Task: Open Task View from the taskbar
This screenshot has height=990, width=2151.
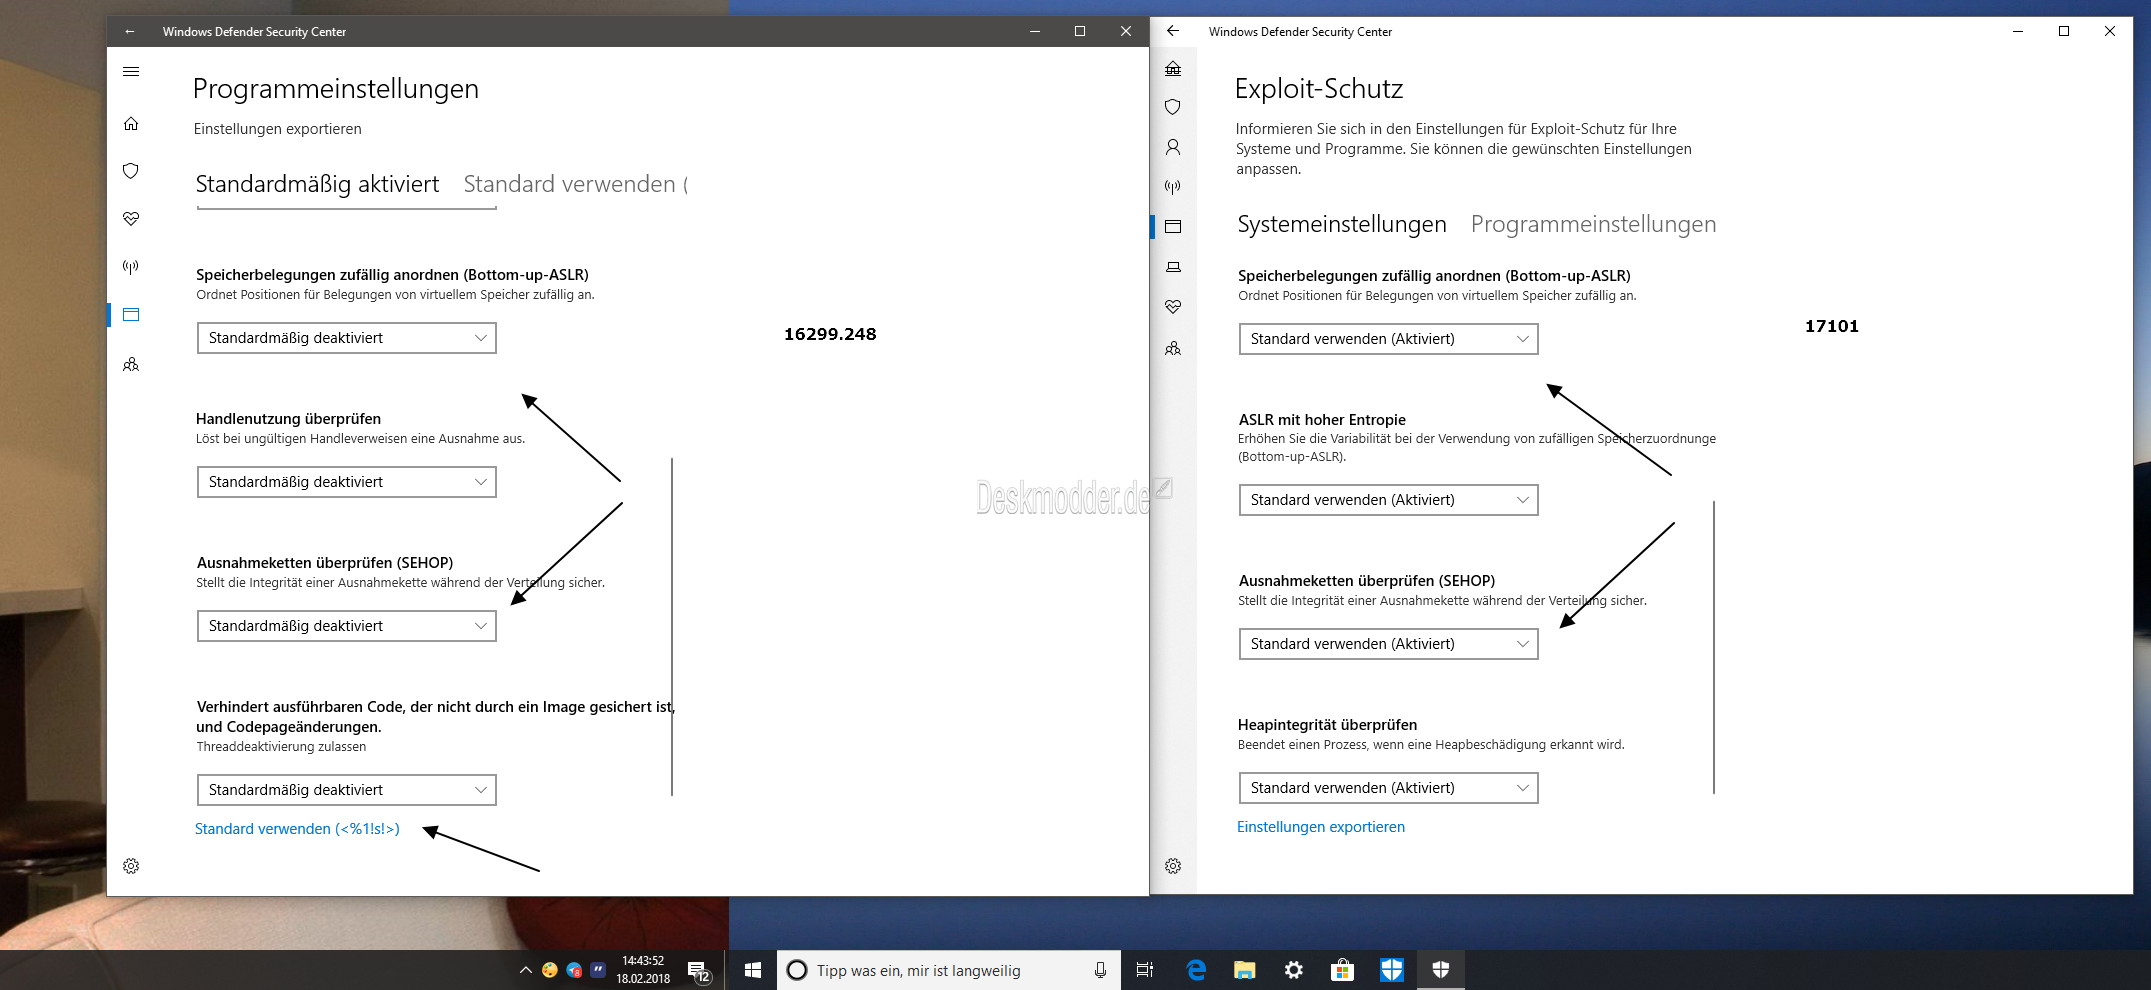Action: tap(1145, 970)
